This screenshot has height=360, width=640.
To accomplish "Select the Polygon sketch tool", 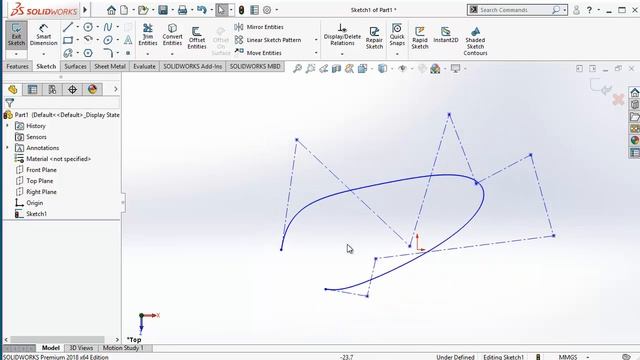I will [88, 53].
